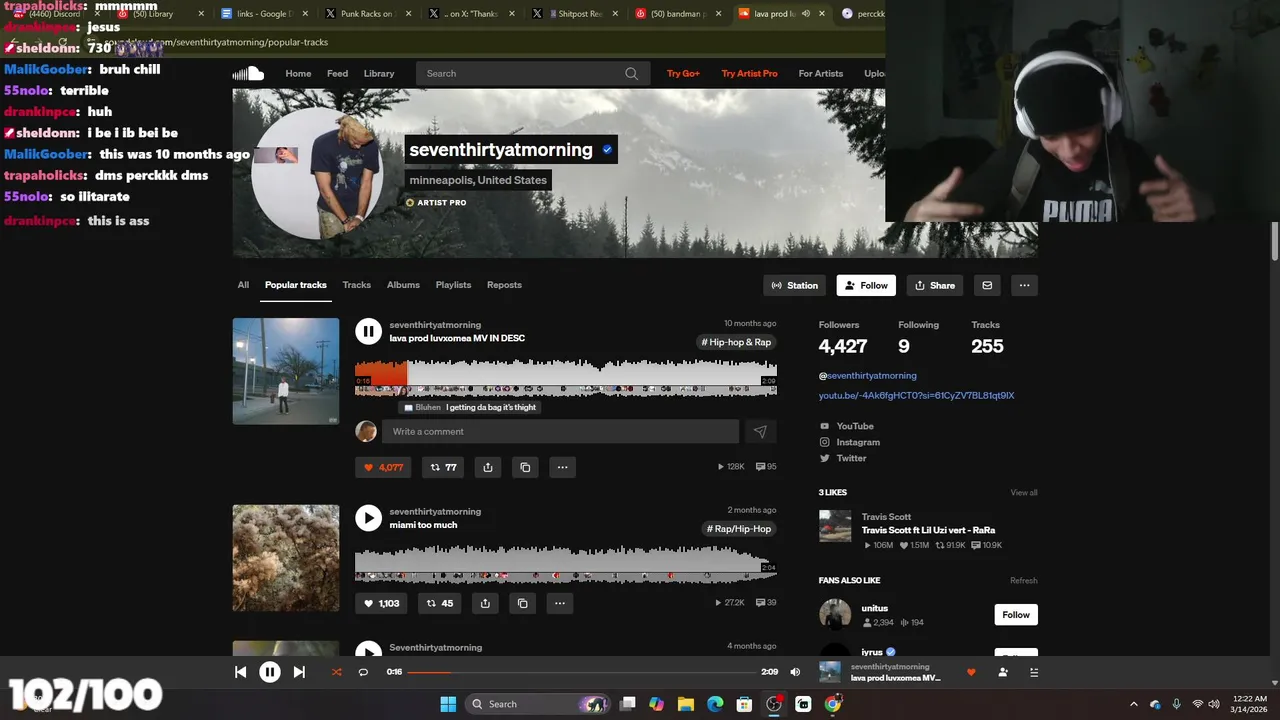Click the volume speaker icon in the player bar
This screenshot has width=1280, height=720.
pos(795,672)
